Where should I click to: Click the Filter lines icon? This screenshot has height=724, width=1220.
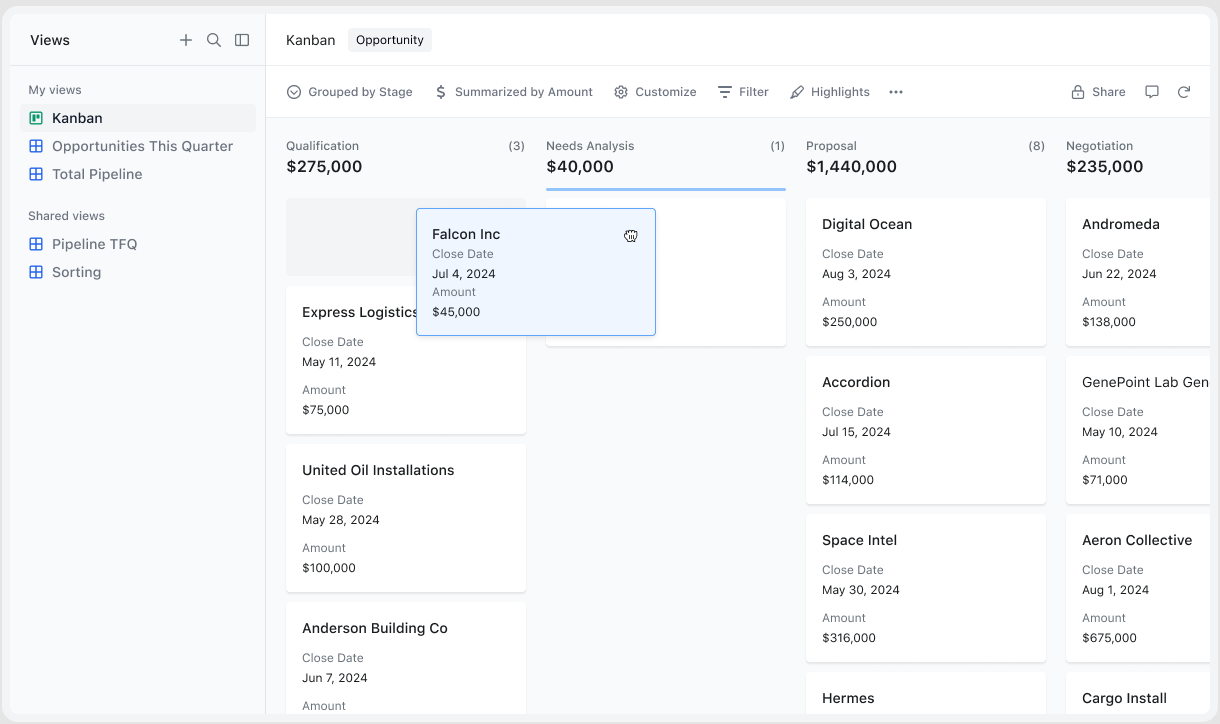(725, 92)
